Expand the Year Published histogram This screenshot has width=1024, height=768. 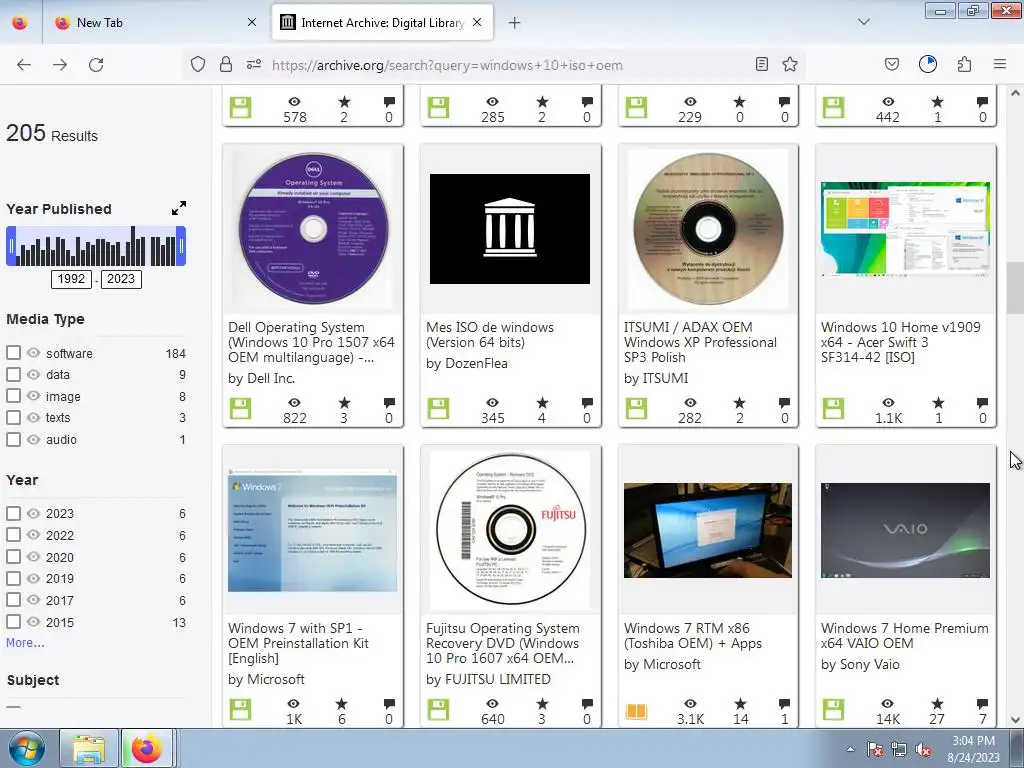(x=179, y=208)
